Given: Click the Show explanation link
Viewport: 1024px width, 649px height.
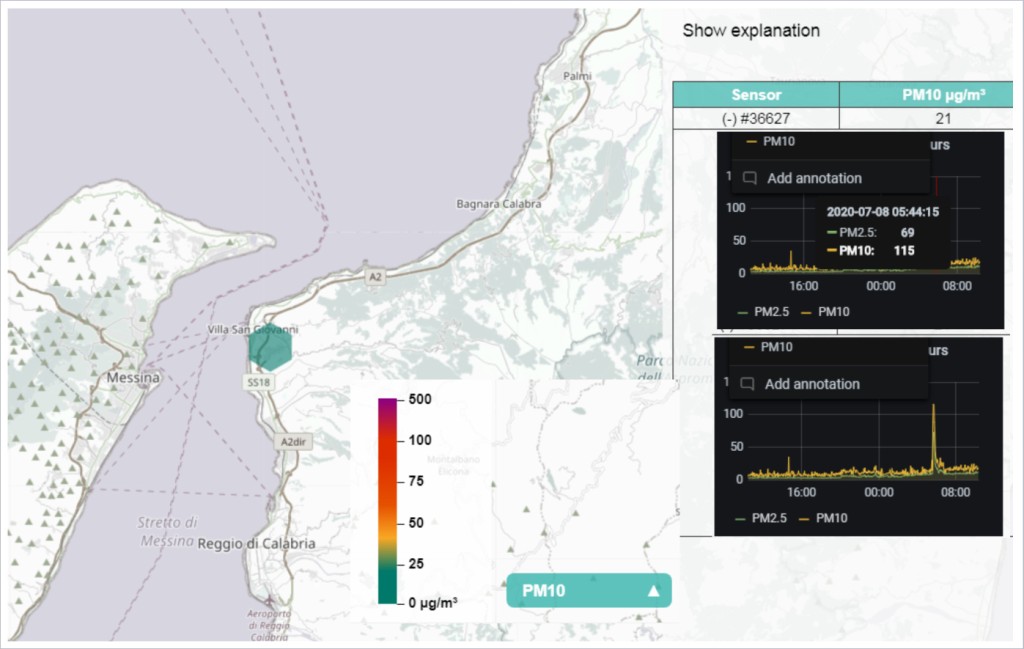Looking at the screenshot, I should [x=751, y=31].
